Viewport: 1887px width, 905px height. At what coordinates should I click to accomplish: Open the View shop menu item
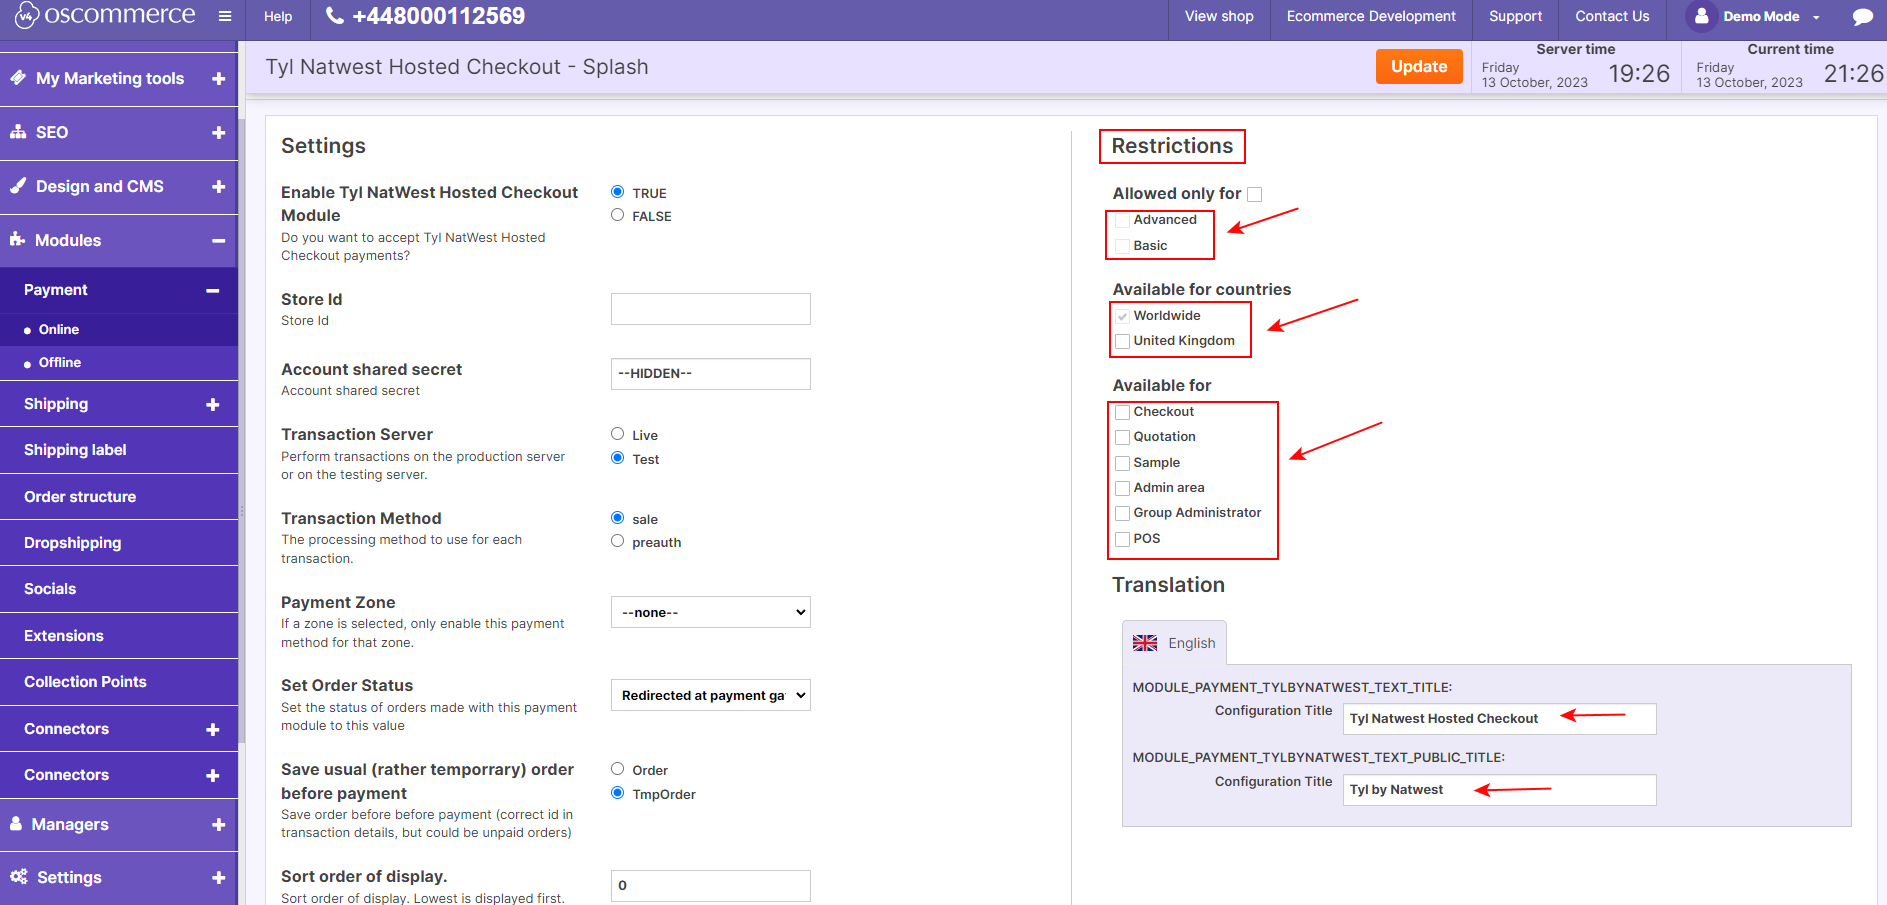1218,16
